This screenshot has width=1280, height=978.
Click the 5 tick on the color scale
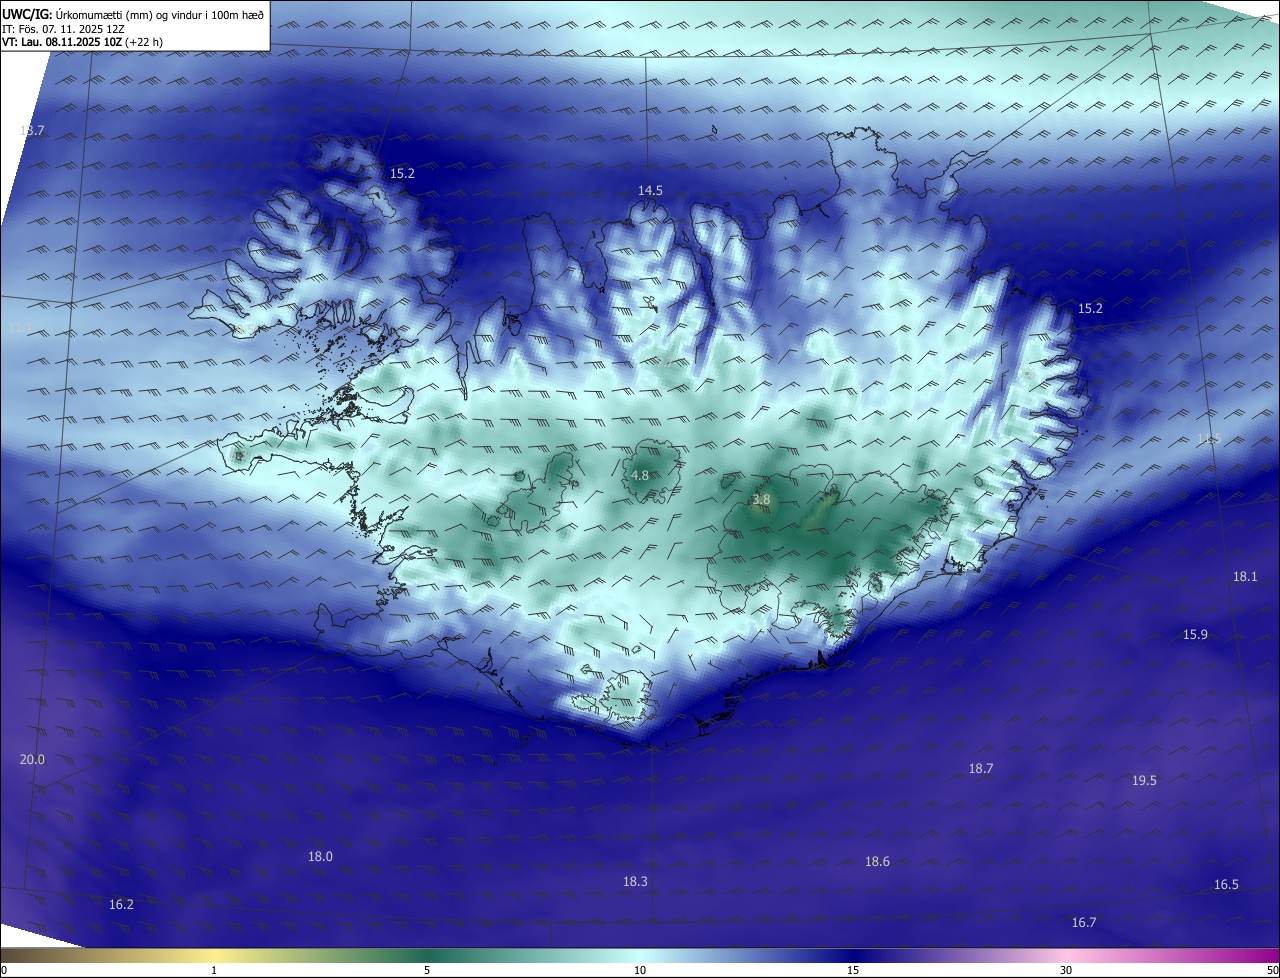point(427,970)
